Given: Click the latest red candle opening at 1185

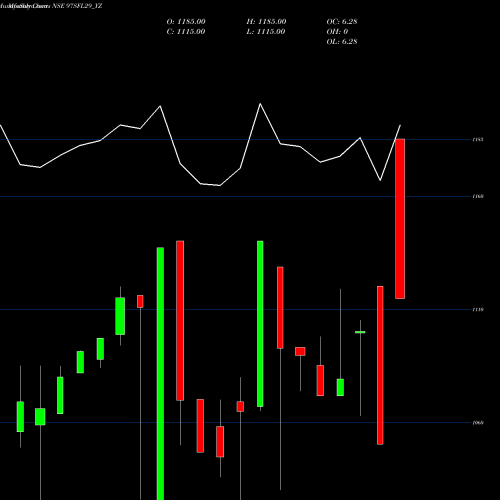Looking at the screenshot, I should pos(400,219).
